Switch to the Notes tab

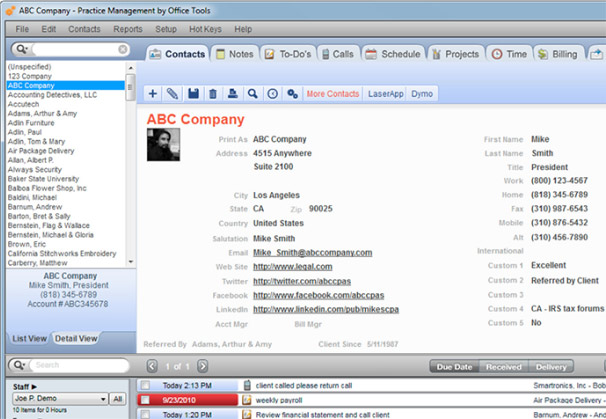click(235, 54)
